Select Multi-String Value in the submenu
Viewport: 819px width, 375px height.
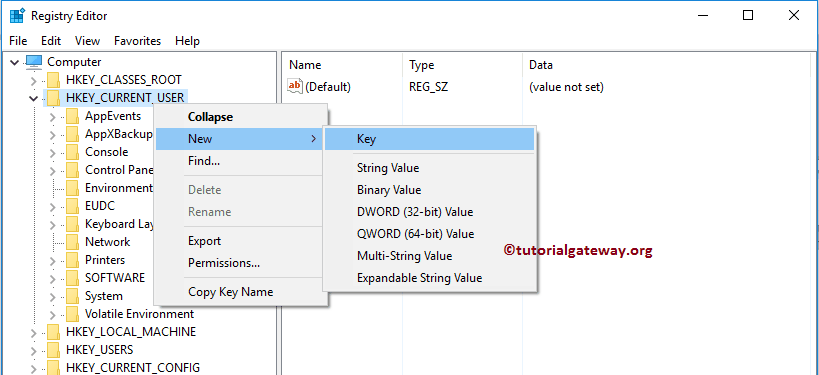[x=429, y=256]
